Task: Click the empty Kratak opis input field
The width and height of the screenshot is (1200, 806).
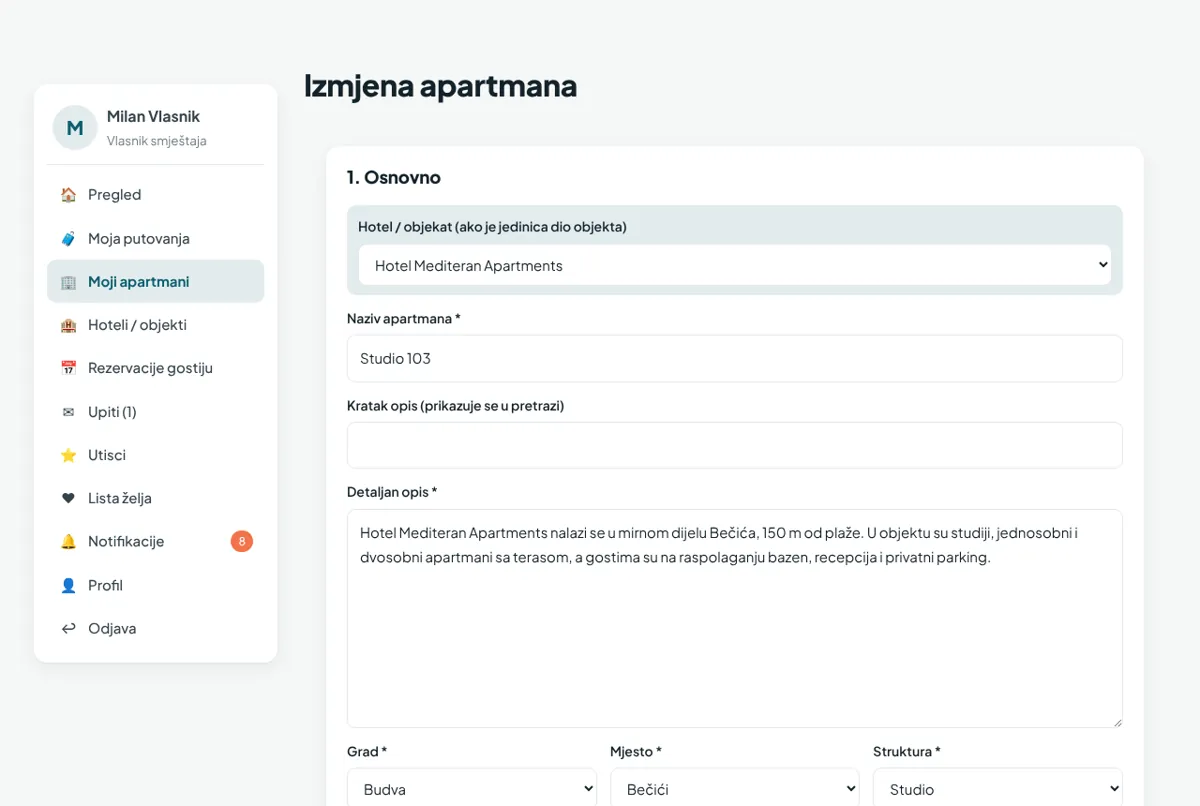Action: (735, 445)
